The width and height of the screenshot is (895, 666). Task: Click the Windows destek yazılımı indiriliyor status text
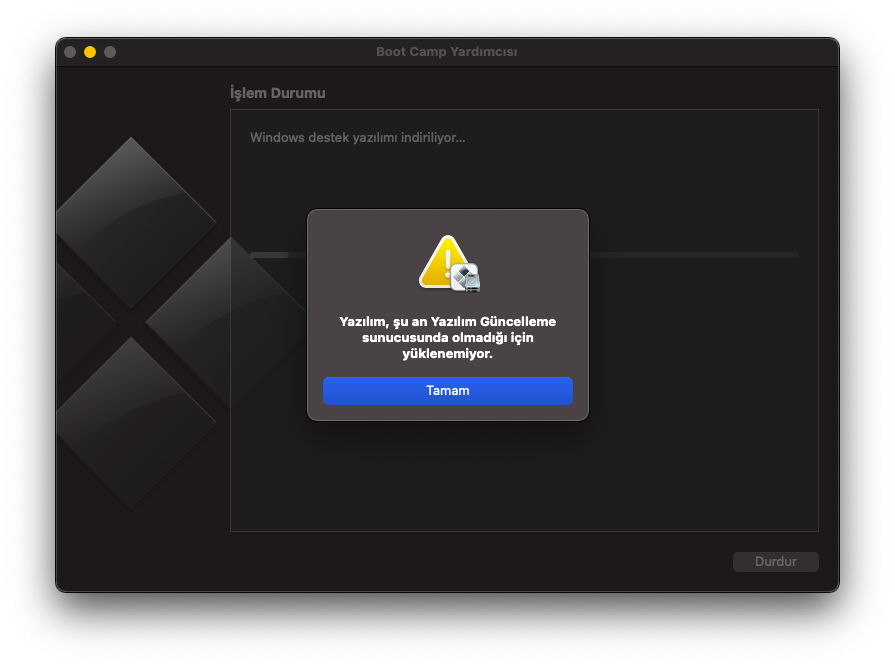click(x=357, y=138)
